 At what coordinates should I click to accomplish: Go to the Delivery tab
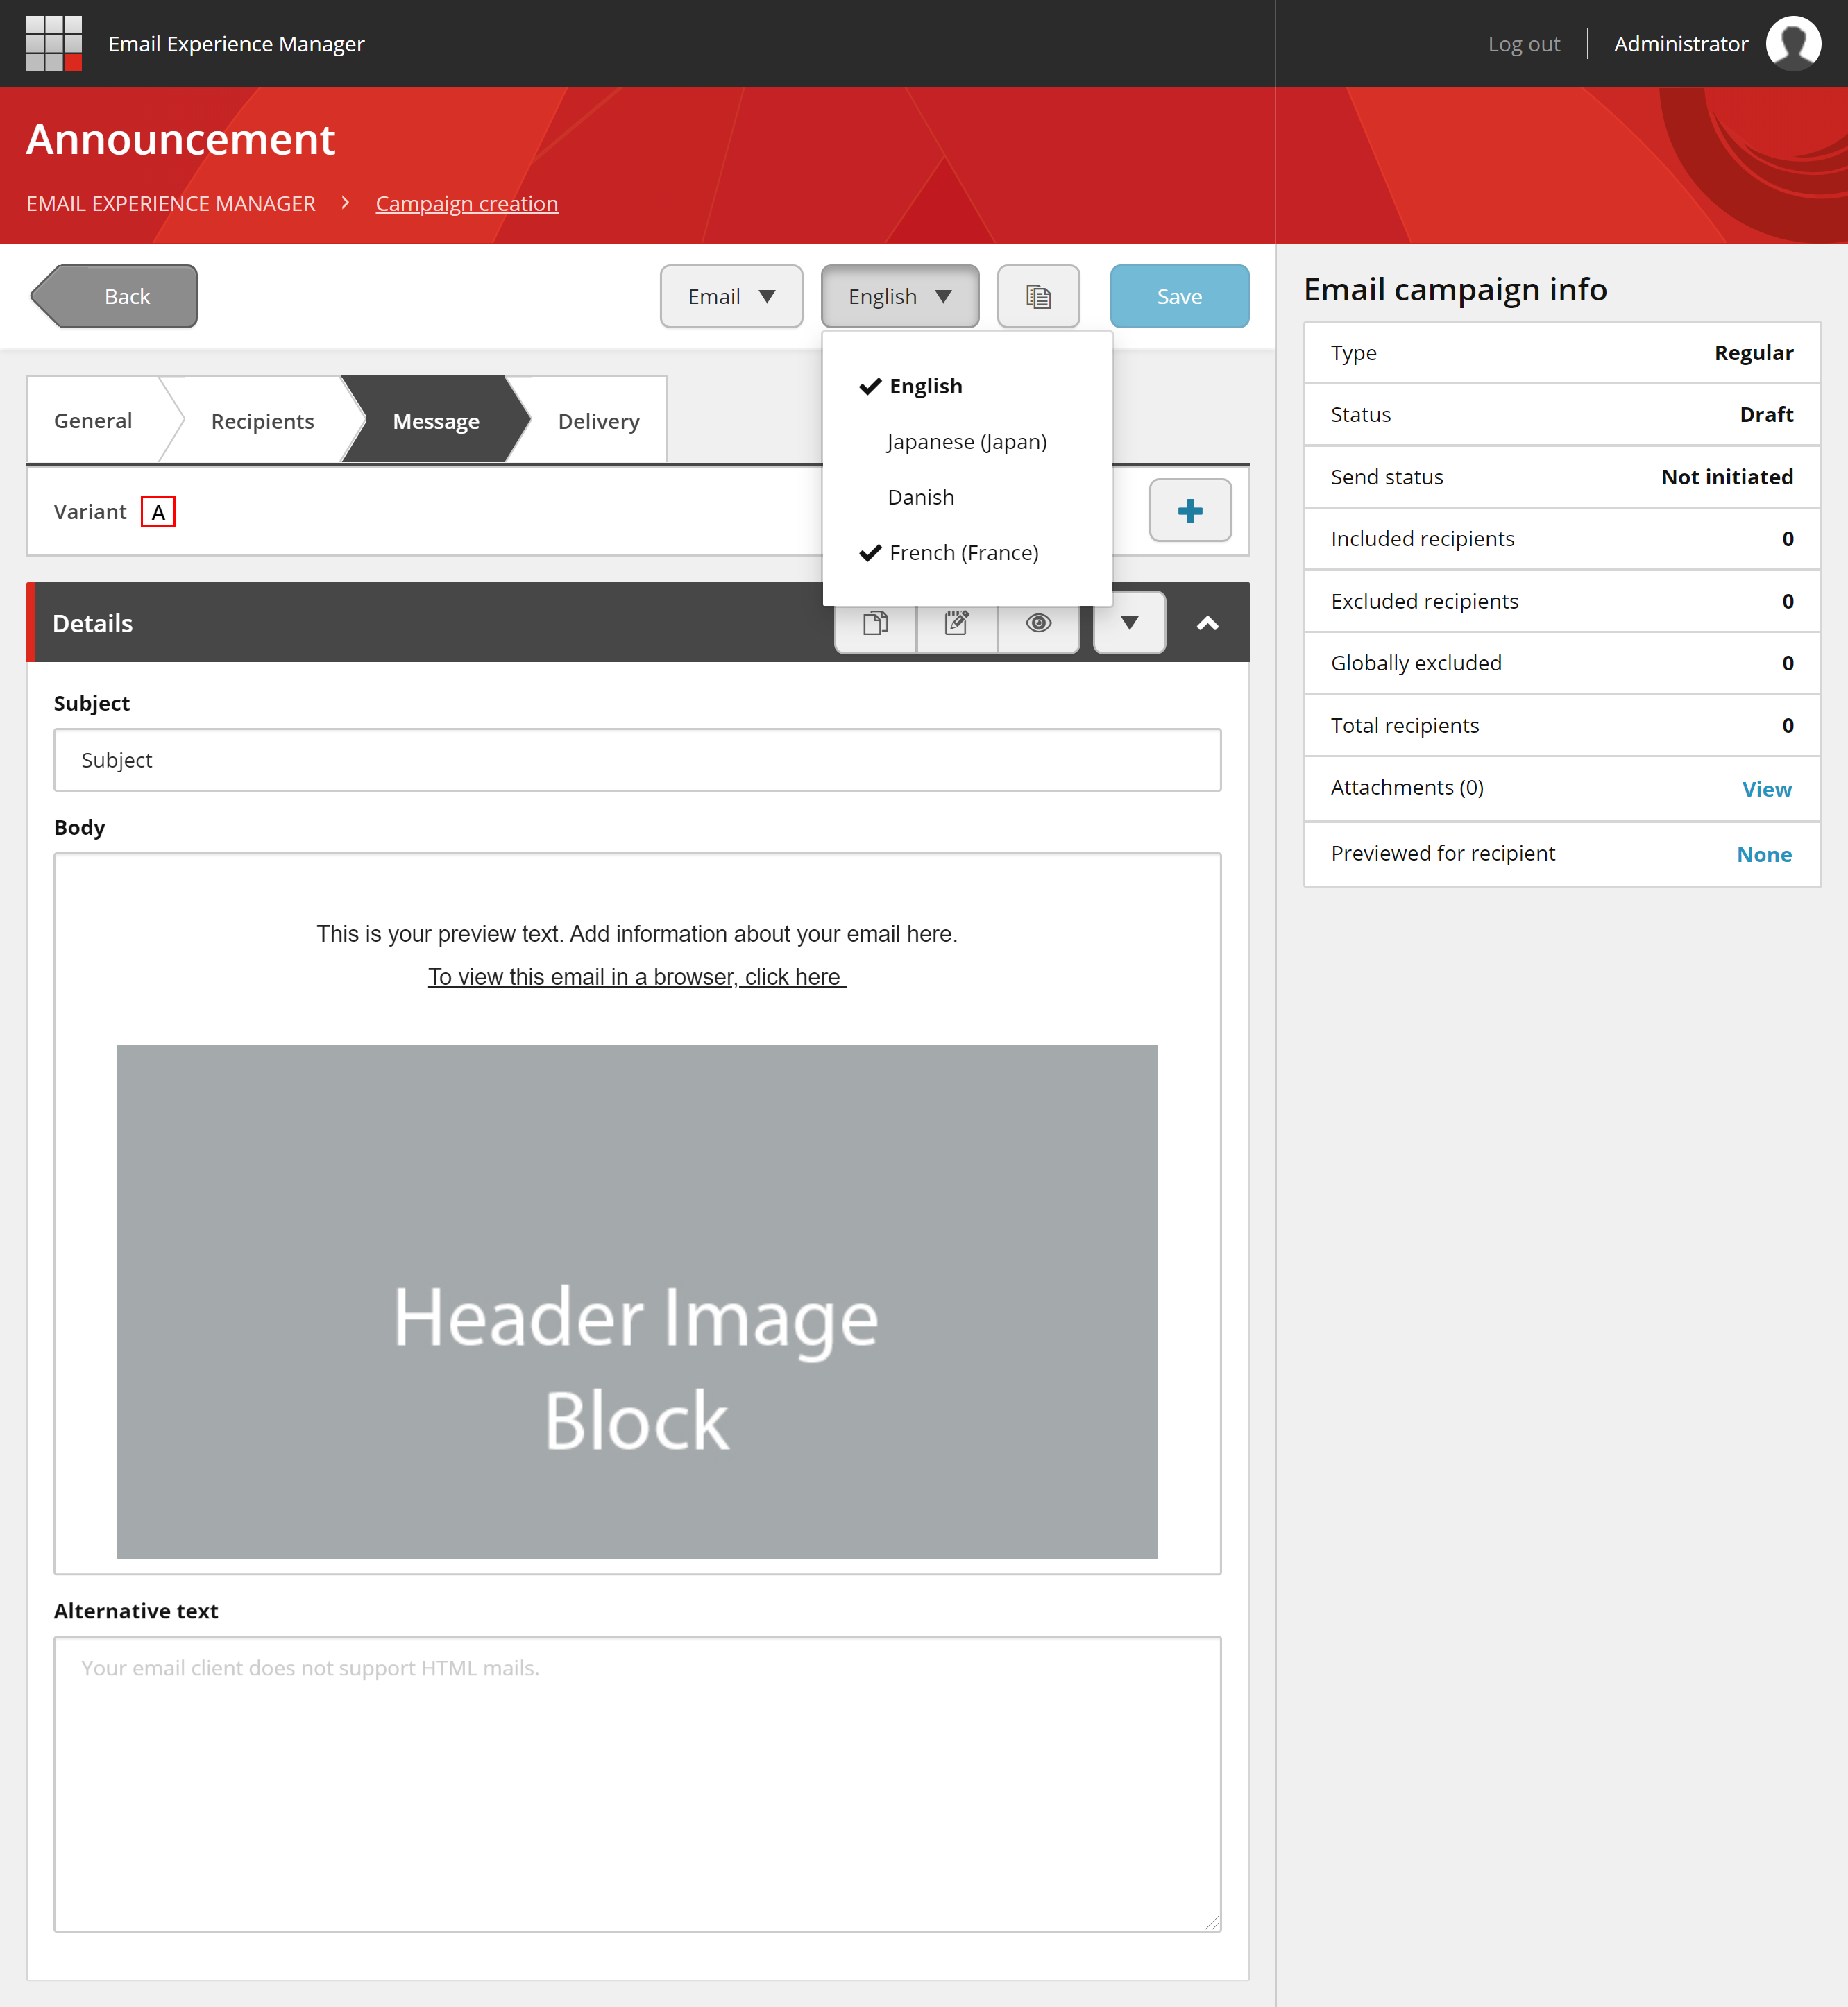(x=598, y=421)
